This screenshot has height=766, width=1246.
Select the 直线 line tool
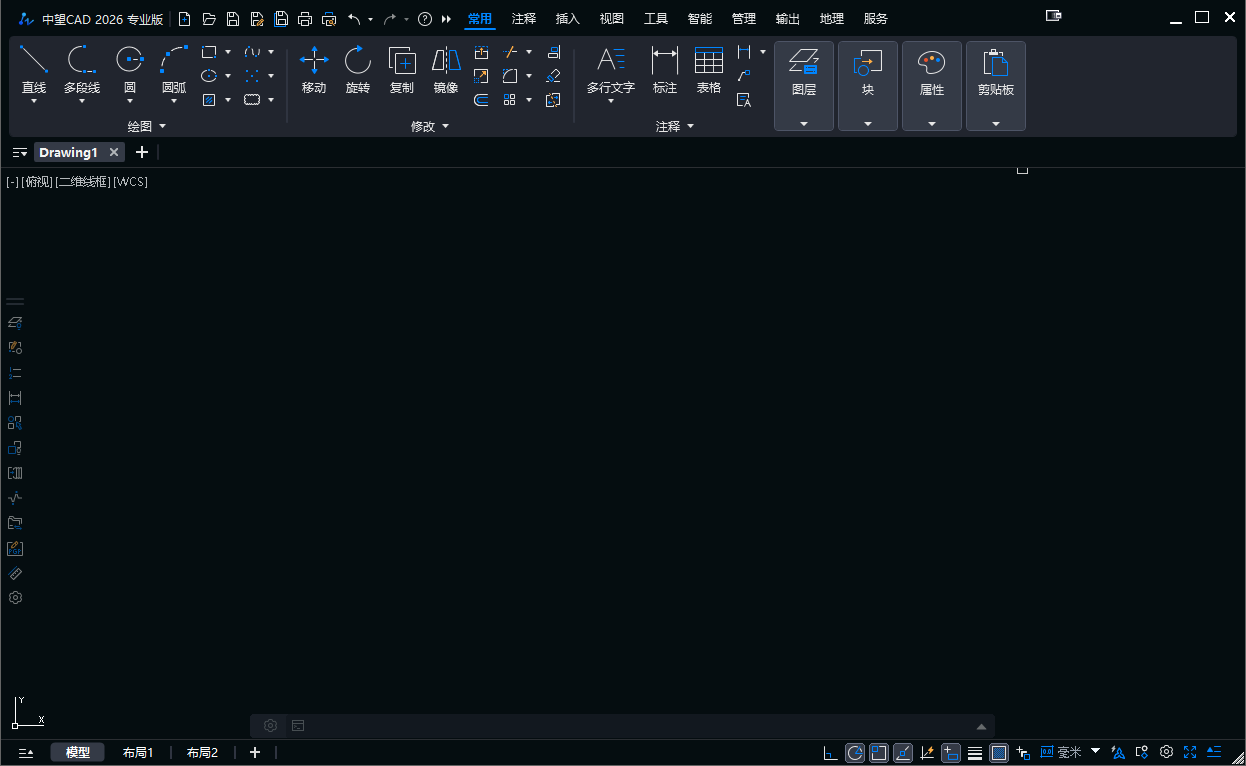pyautogui.click(x=34, y=72)
